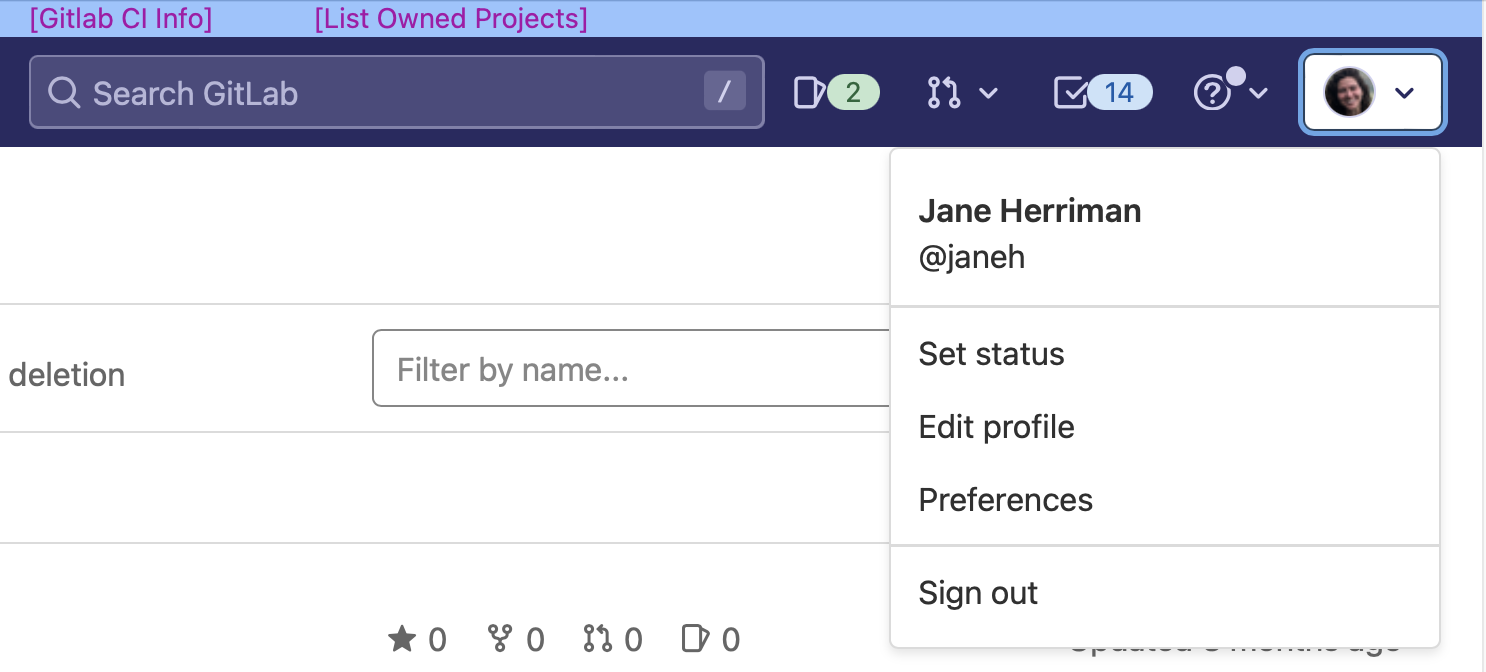1486x672 pixels.
Task: Expand the merge requests dropdown chevron
Action: (988, 93)
